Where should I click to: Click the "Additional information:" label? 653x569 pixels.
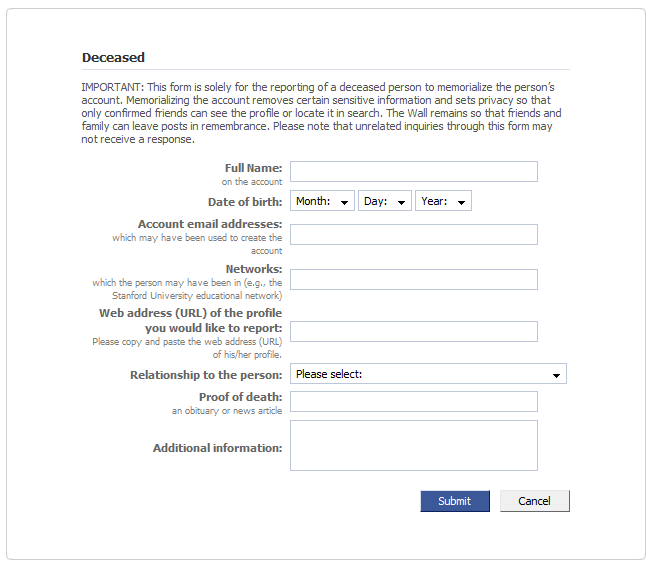[217, 448]
